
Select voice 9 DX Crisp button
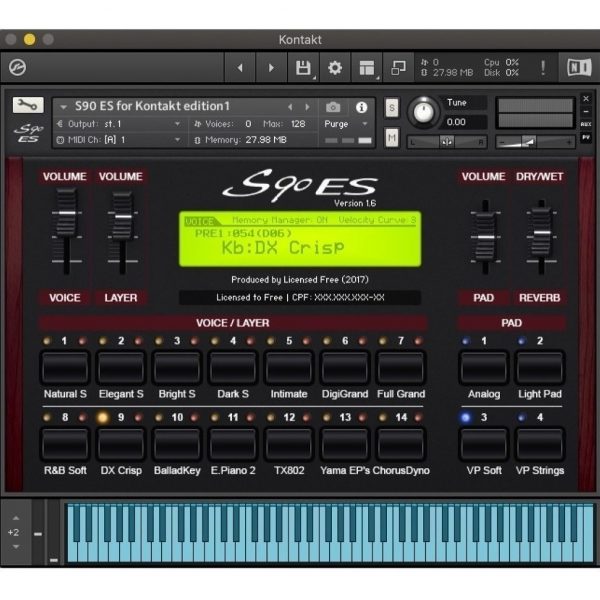click(121, 444)
